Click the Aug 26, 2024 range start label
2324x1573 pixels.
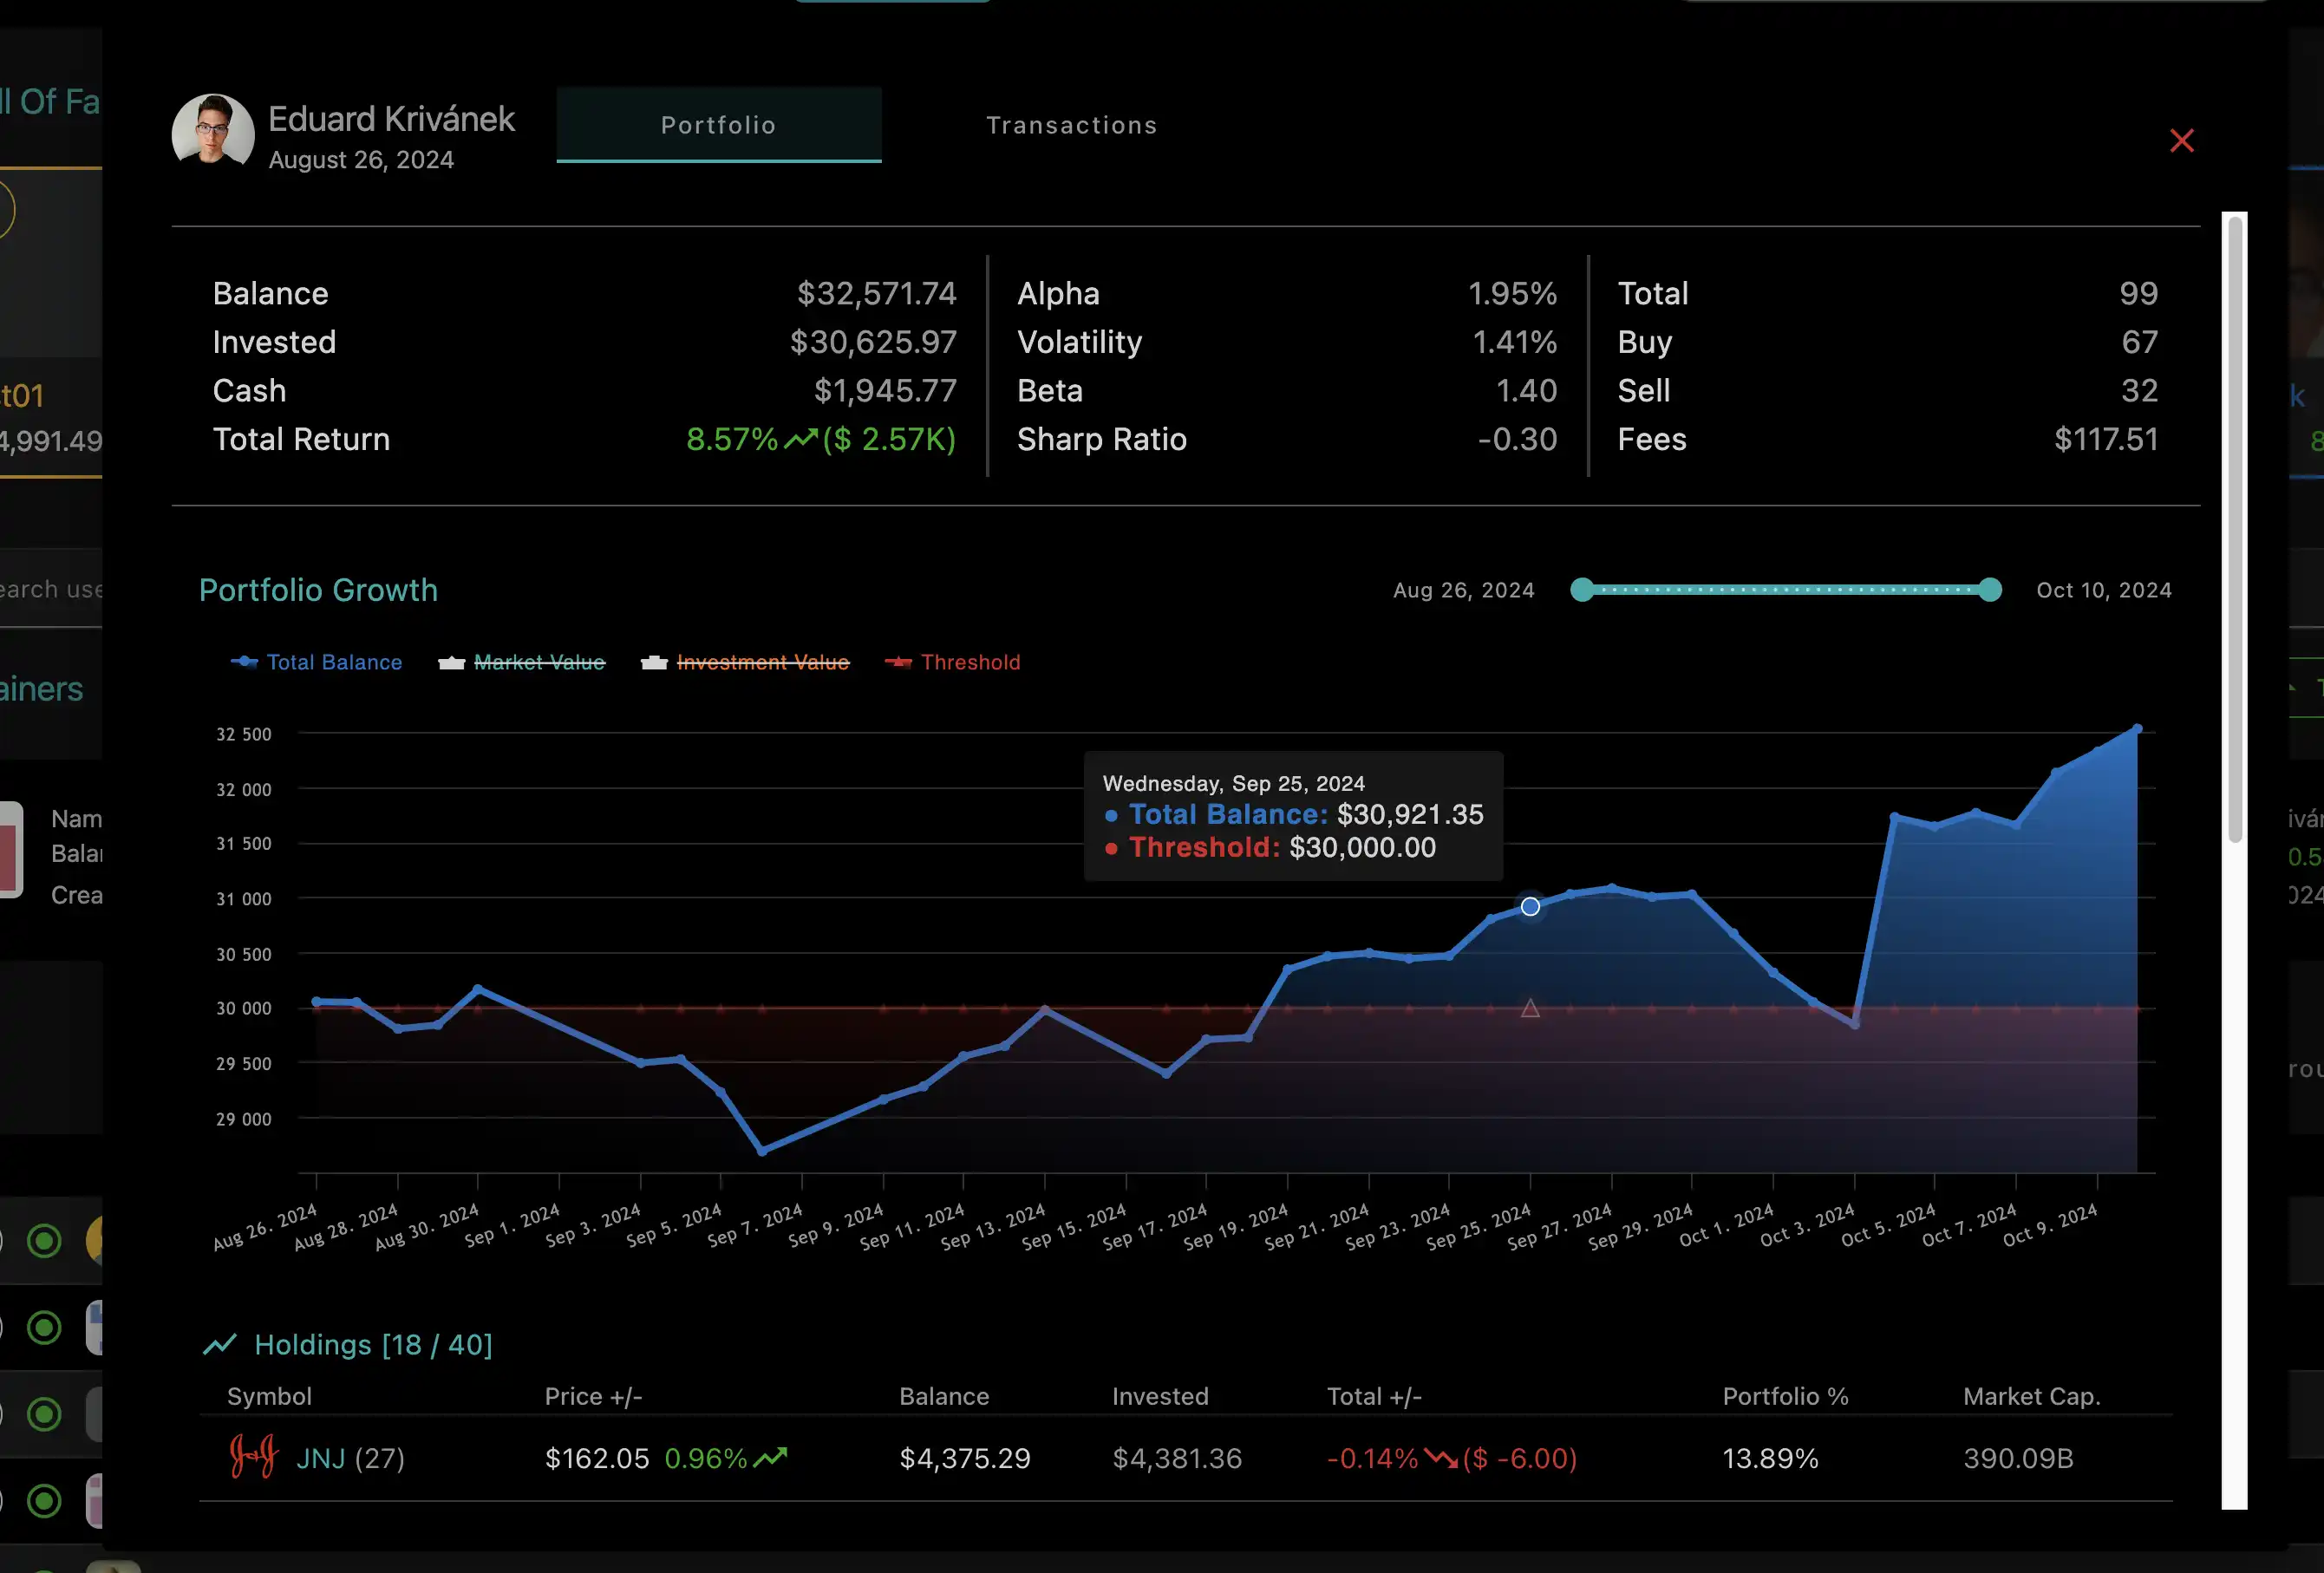[1464, 590]
